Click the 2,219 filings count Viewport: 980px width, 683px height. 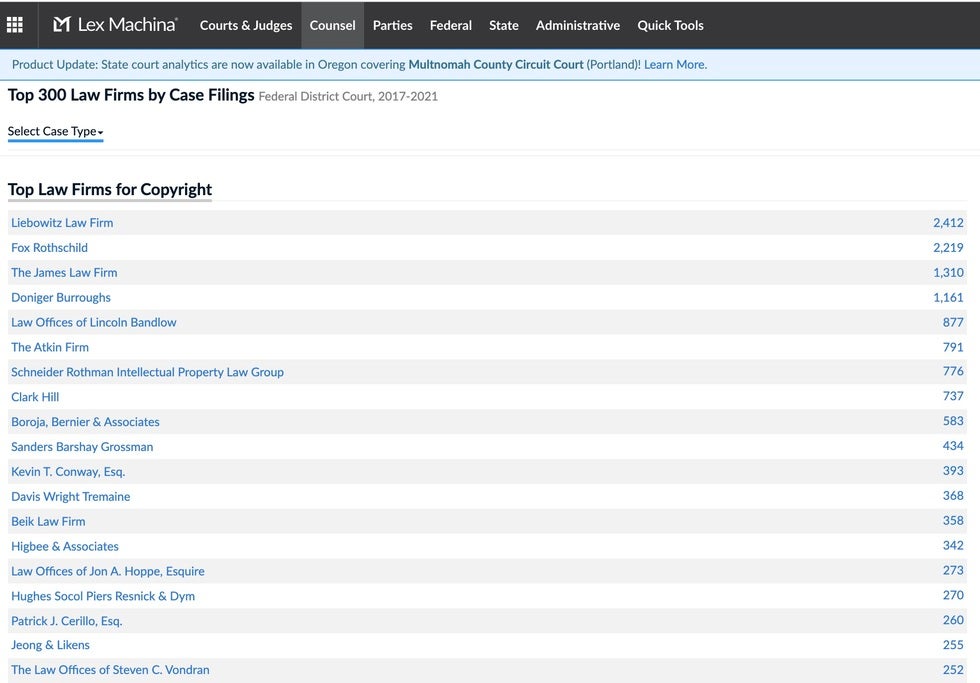tap(948, 247)
